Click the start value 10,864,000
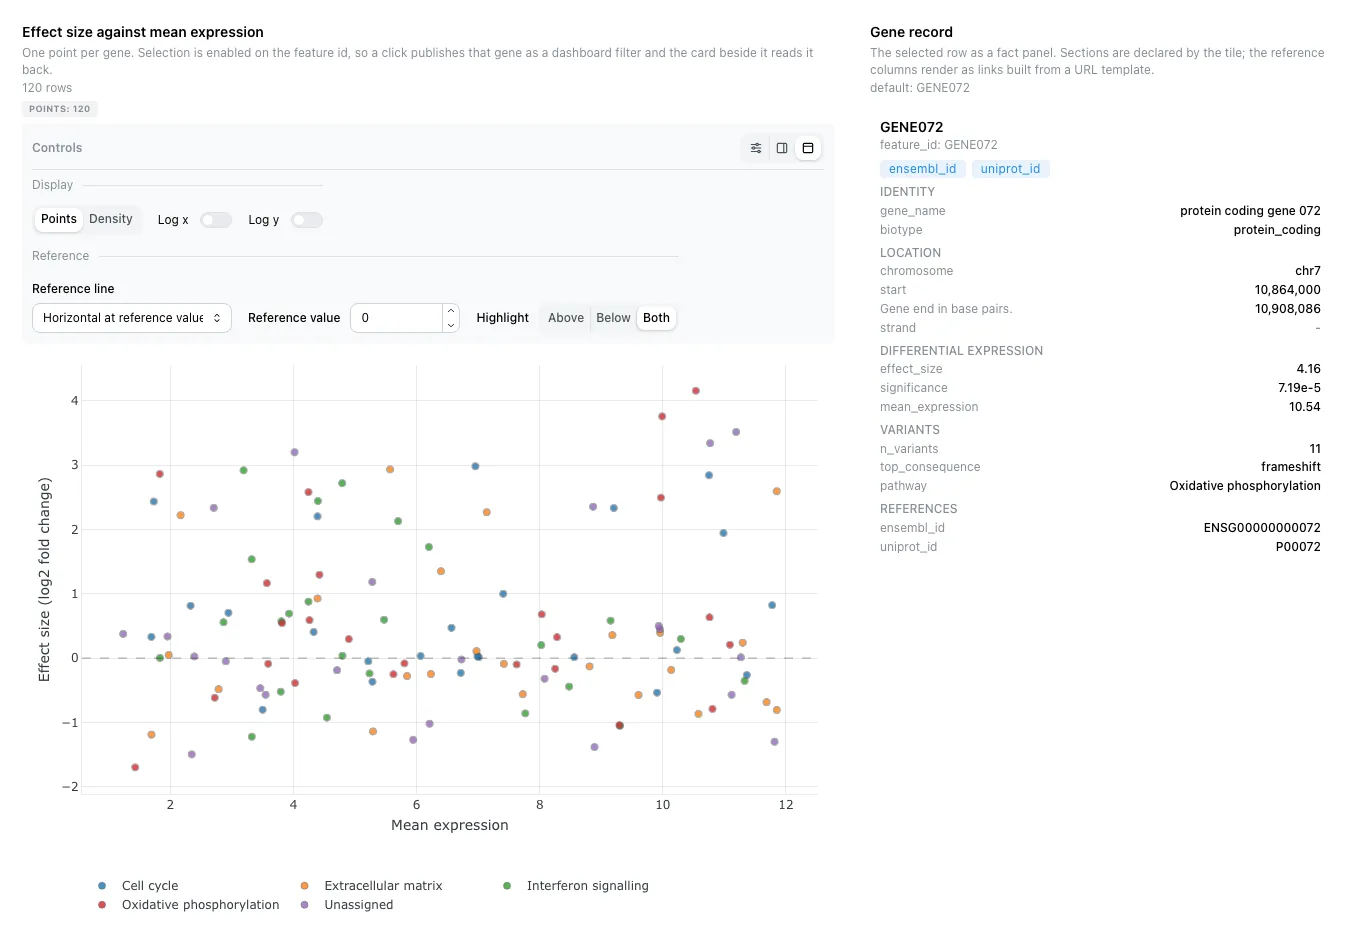Viewport: 1365px width, 952px height. (1288, 290)
